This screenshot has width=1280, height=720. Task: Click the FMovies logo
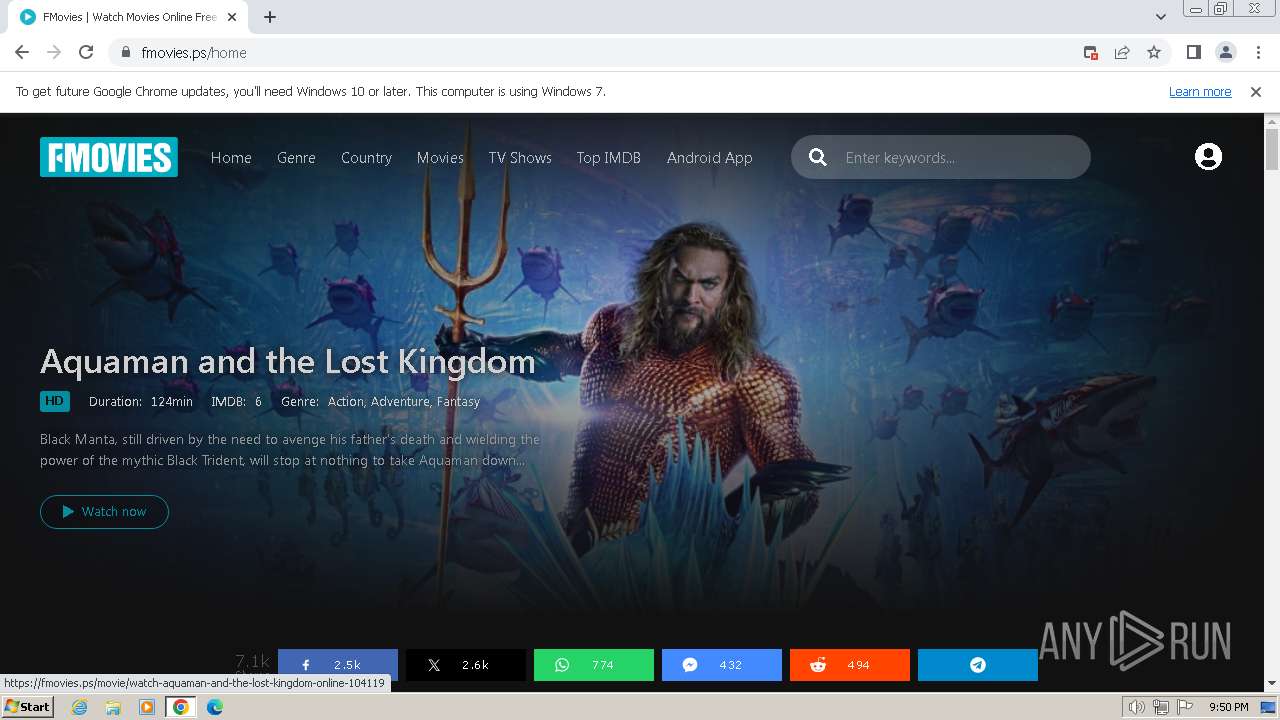coord(109,157)
